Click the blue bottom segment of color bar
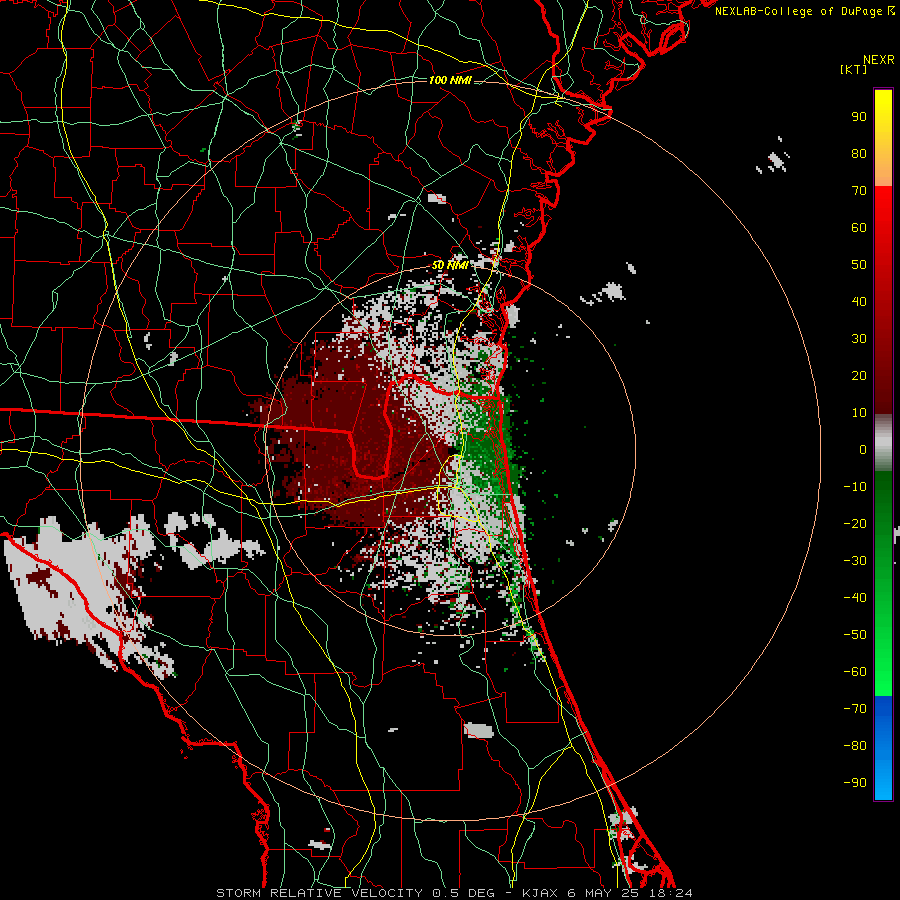This screenshot has height=900, width=900. [883, 748]
